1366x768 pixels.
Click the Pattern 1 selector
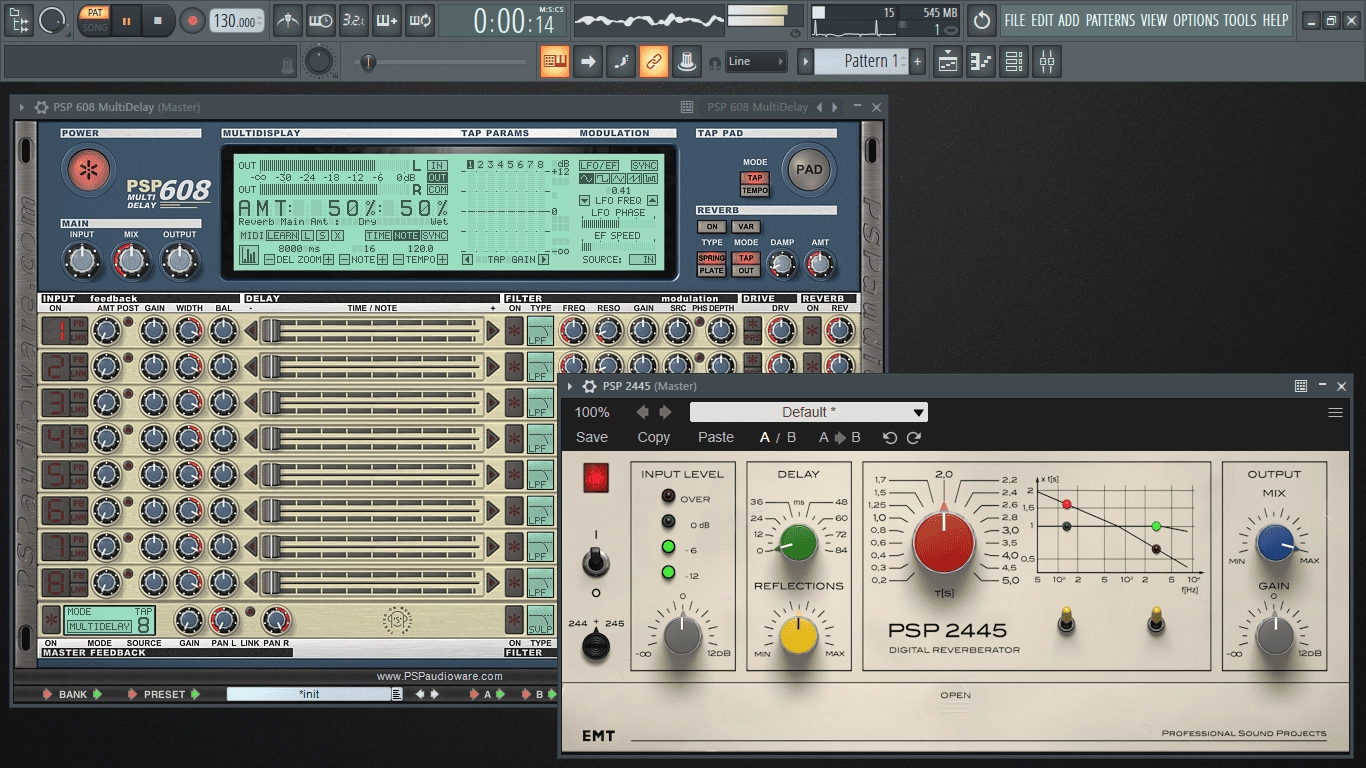861,62
